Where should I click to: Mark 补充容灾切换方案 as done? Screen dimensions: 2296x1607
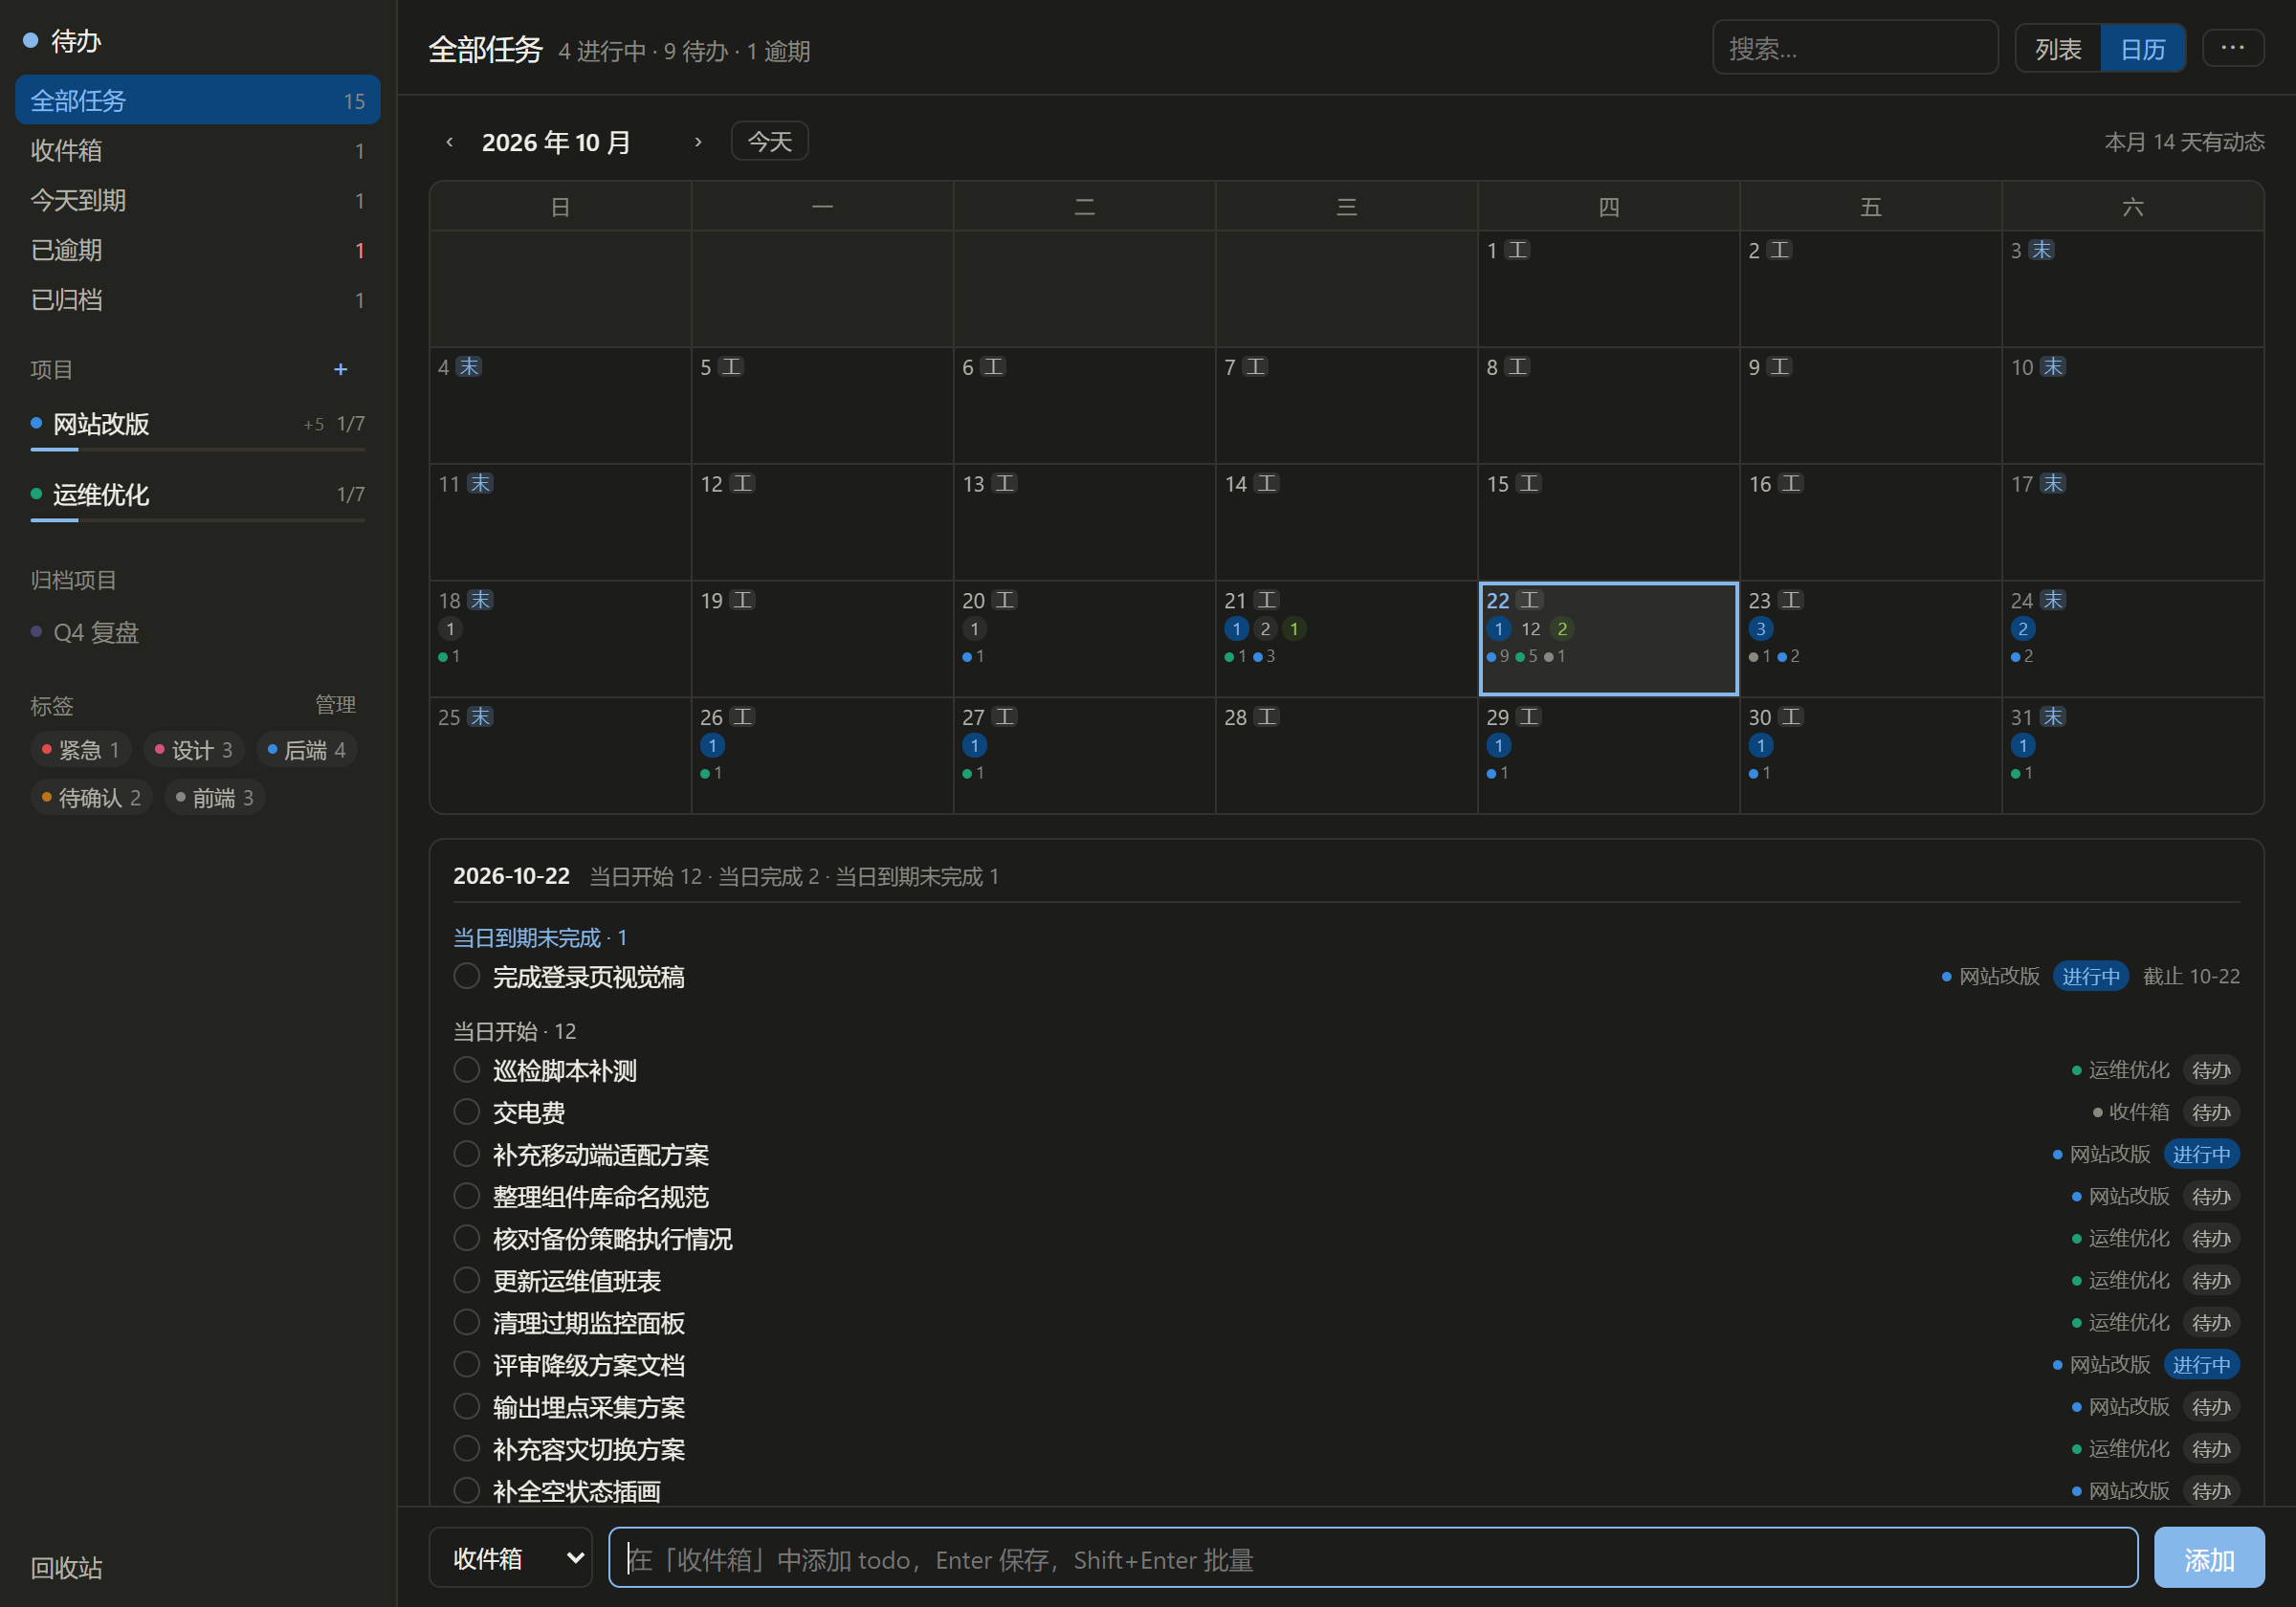467,1448
